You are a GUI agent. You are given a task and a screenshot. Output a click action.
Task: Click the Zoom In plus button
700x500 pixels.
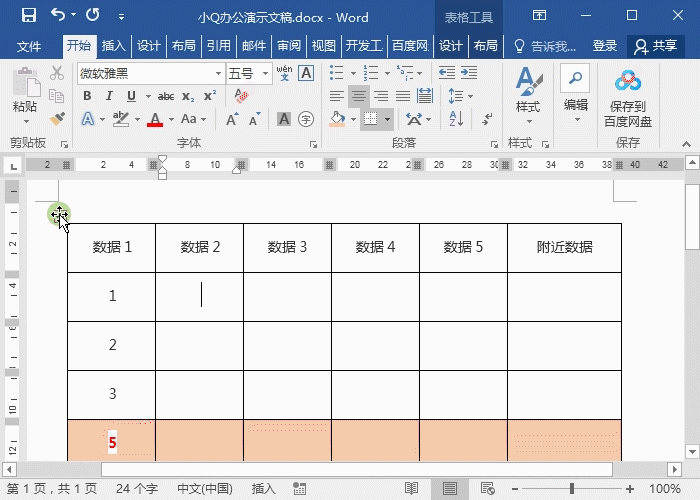[x=630, y=489]
